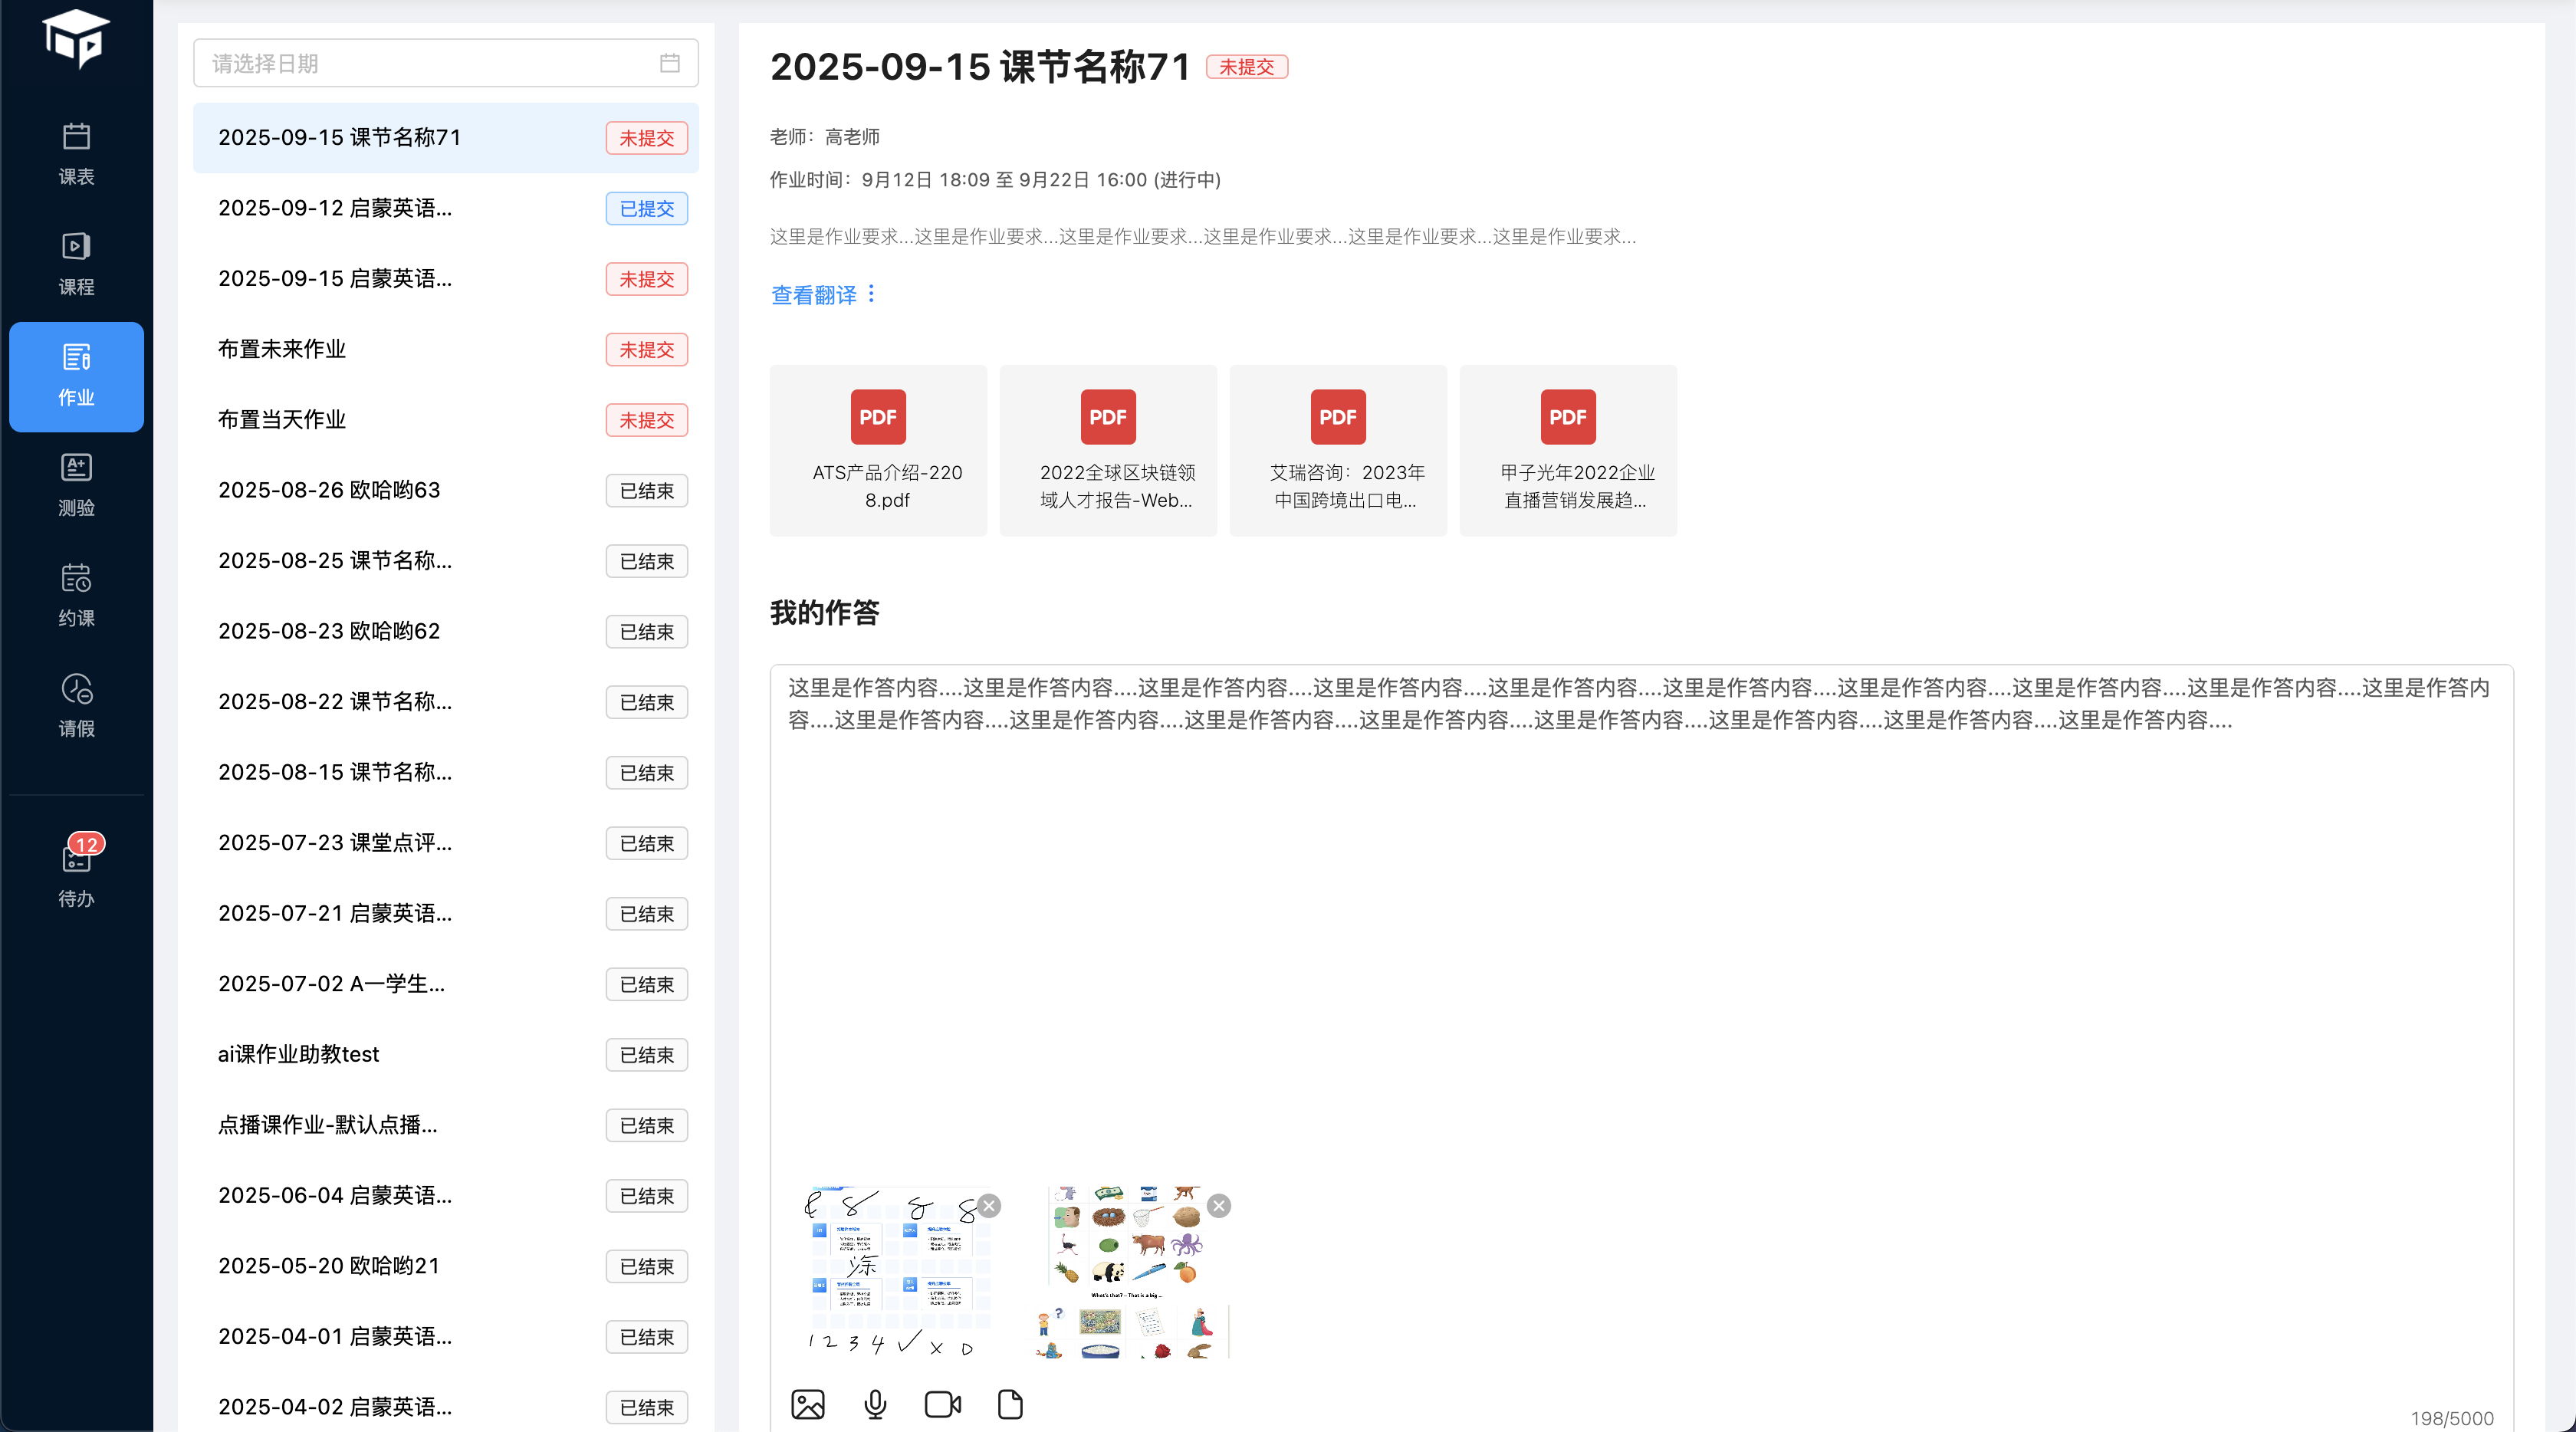This screenshot has width=2576, height=1432.
Task: Remove the second animal pictures attachment
Action: tap(1218, 1205)
